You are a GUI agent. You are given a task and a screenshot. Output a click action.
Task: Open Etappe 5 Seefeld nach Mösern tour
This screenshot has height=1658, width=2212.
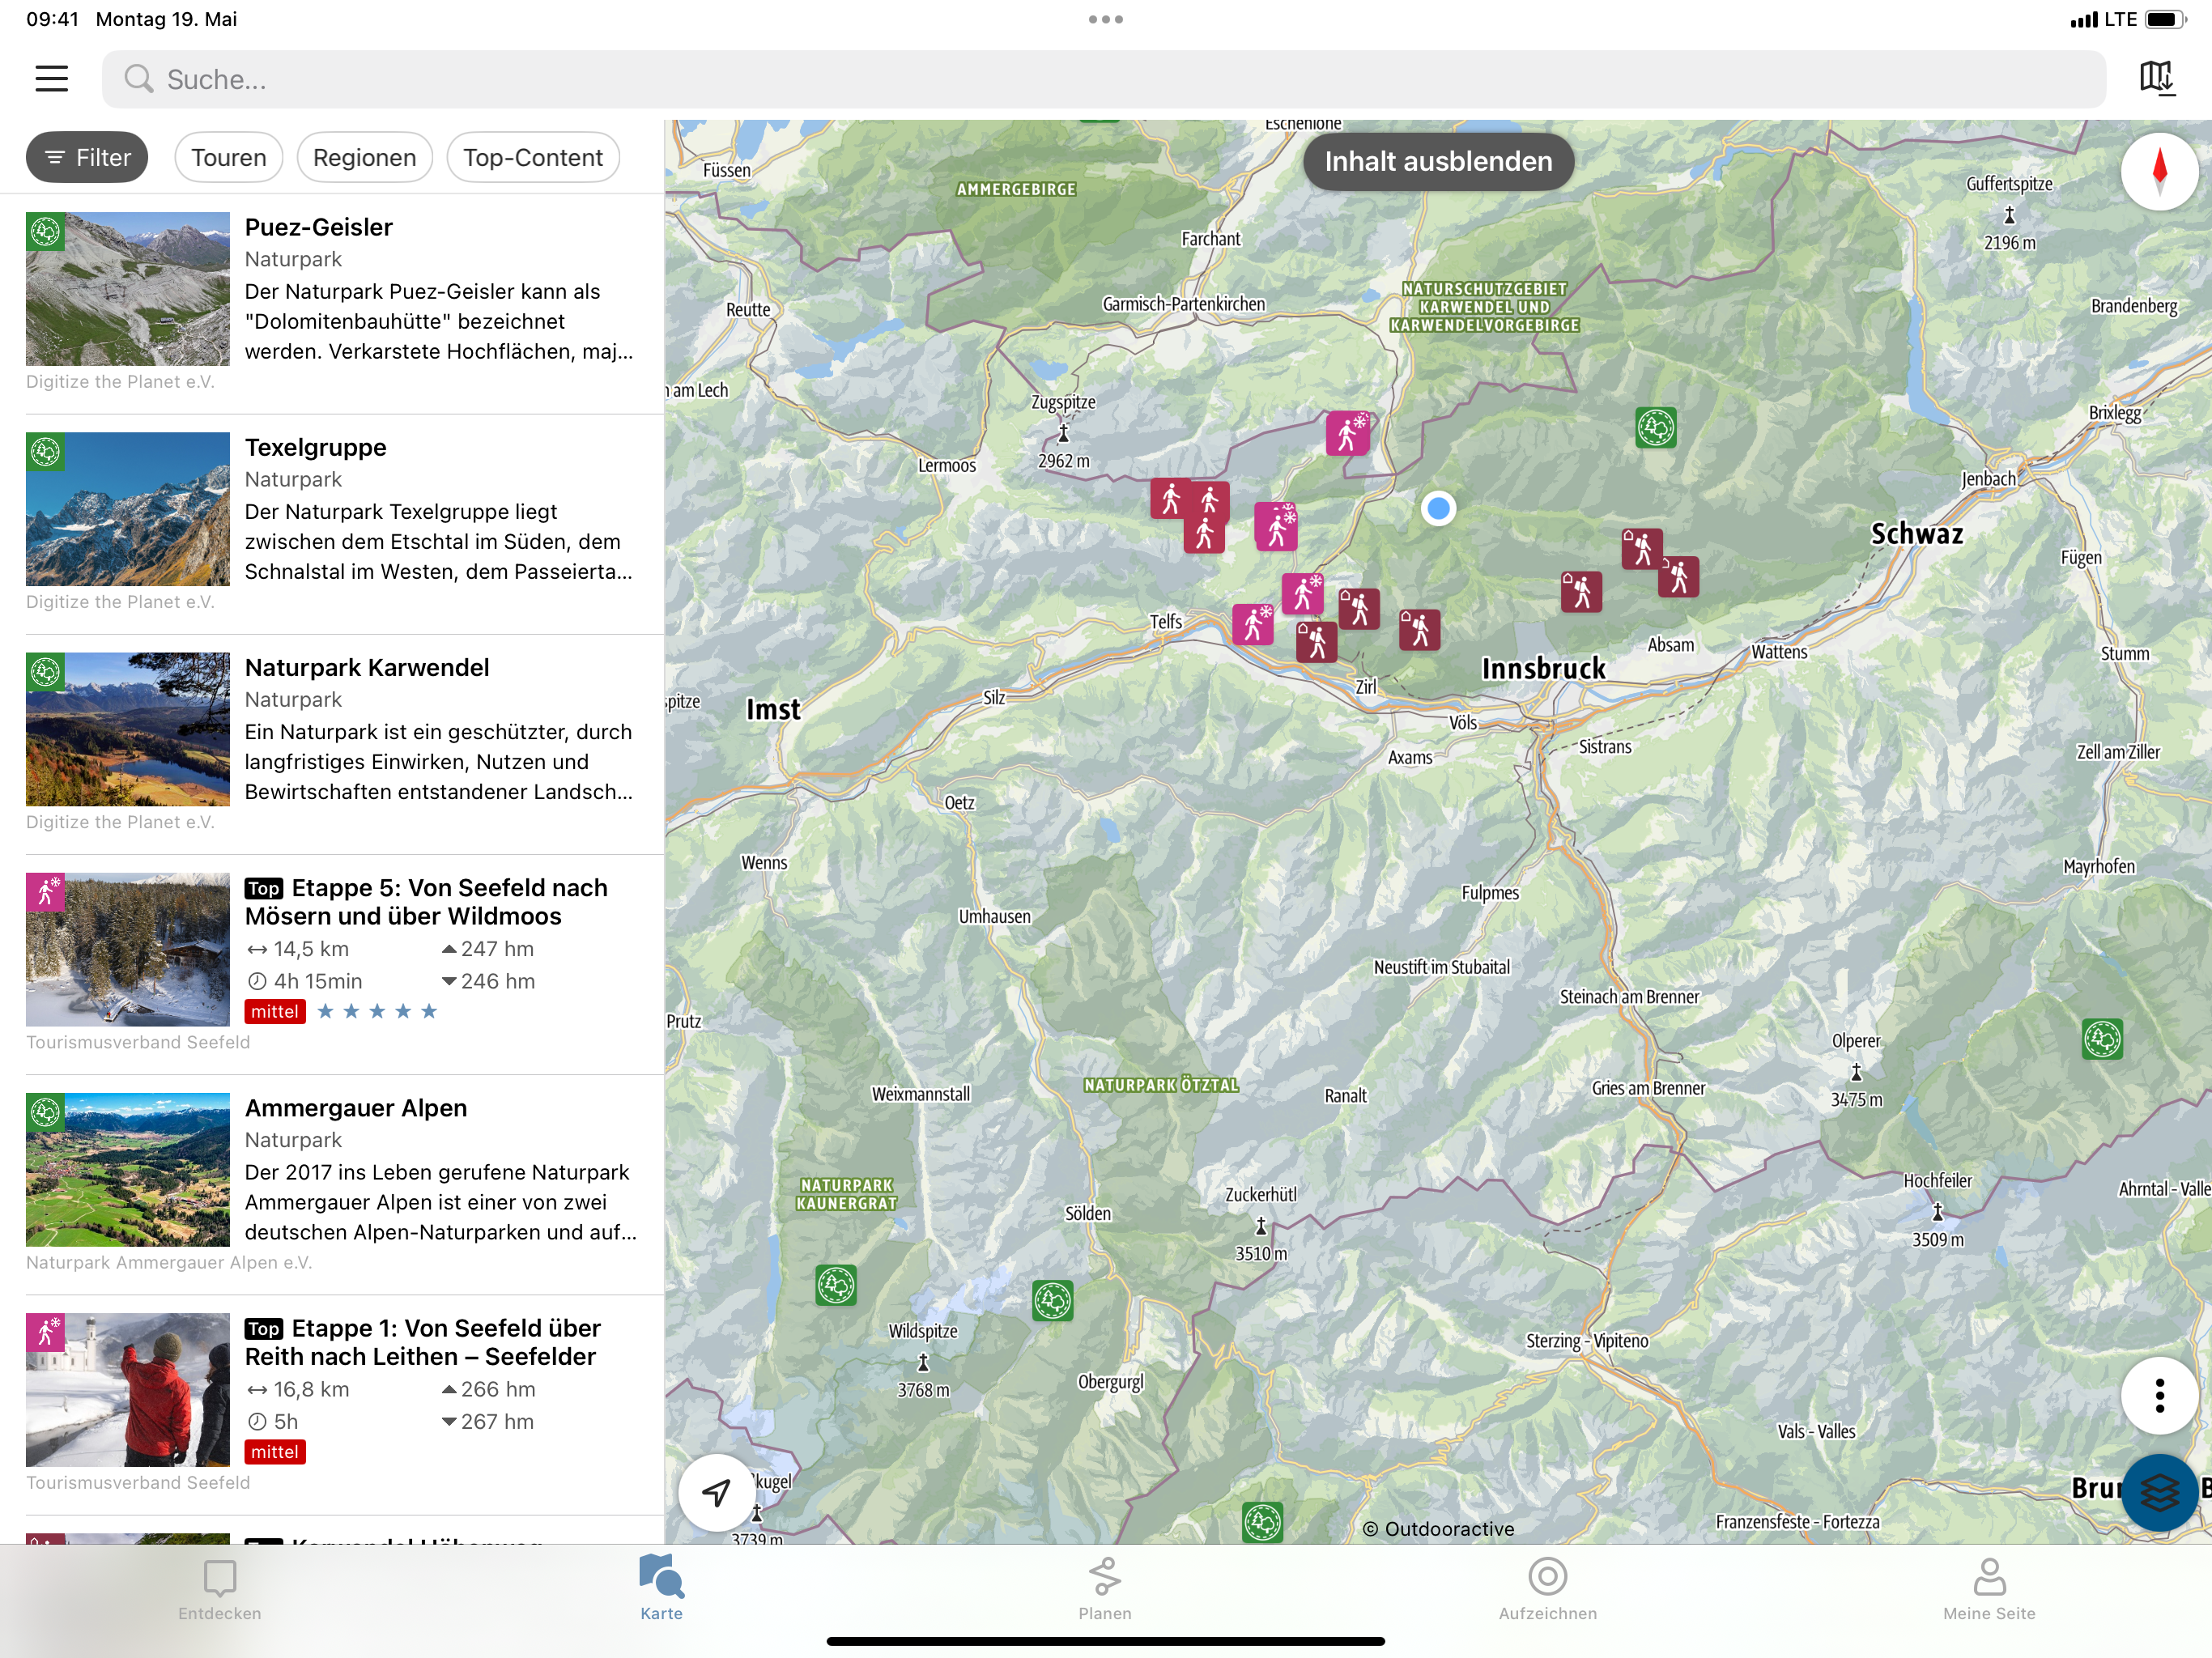(x=332, y=964)
